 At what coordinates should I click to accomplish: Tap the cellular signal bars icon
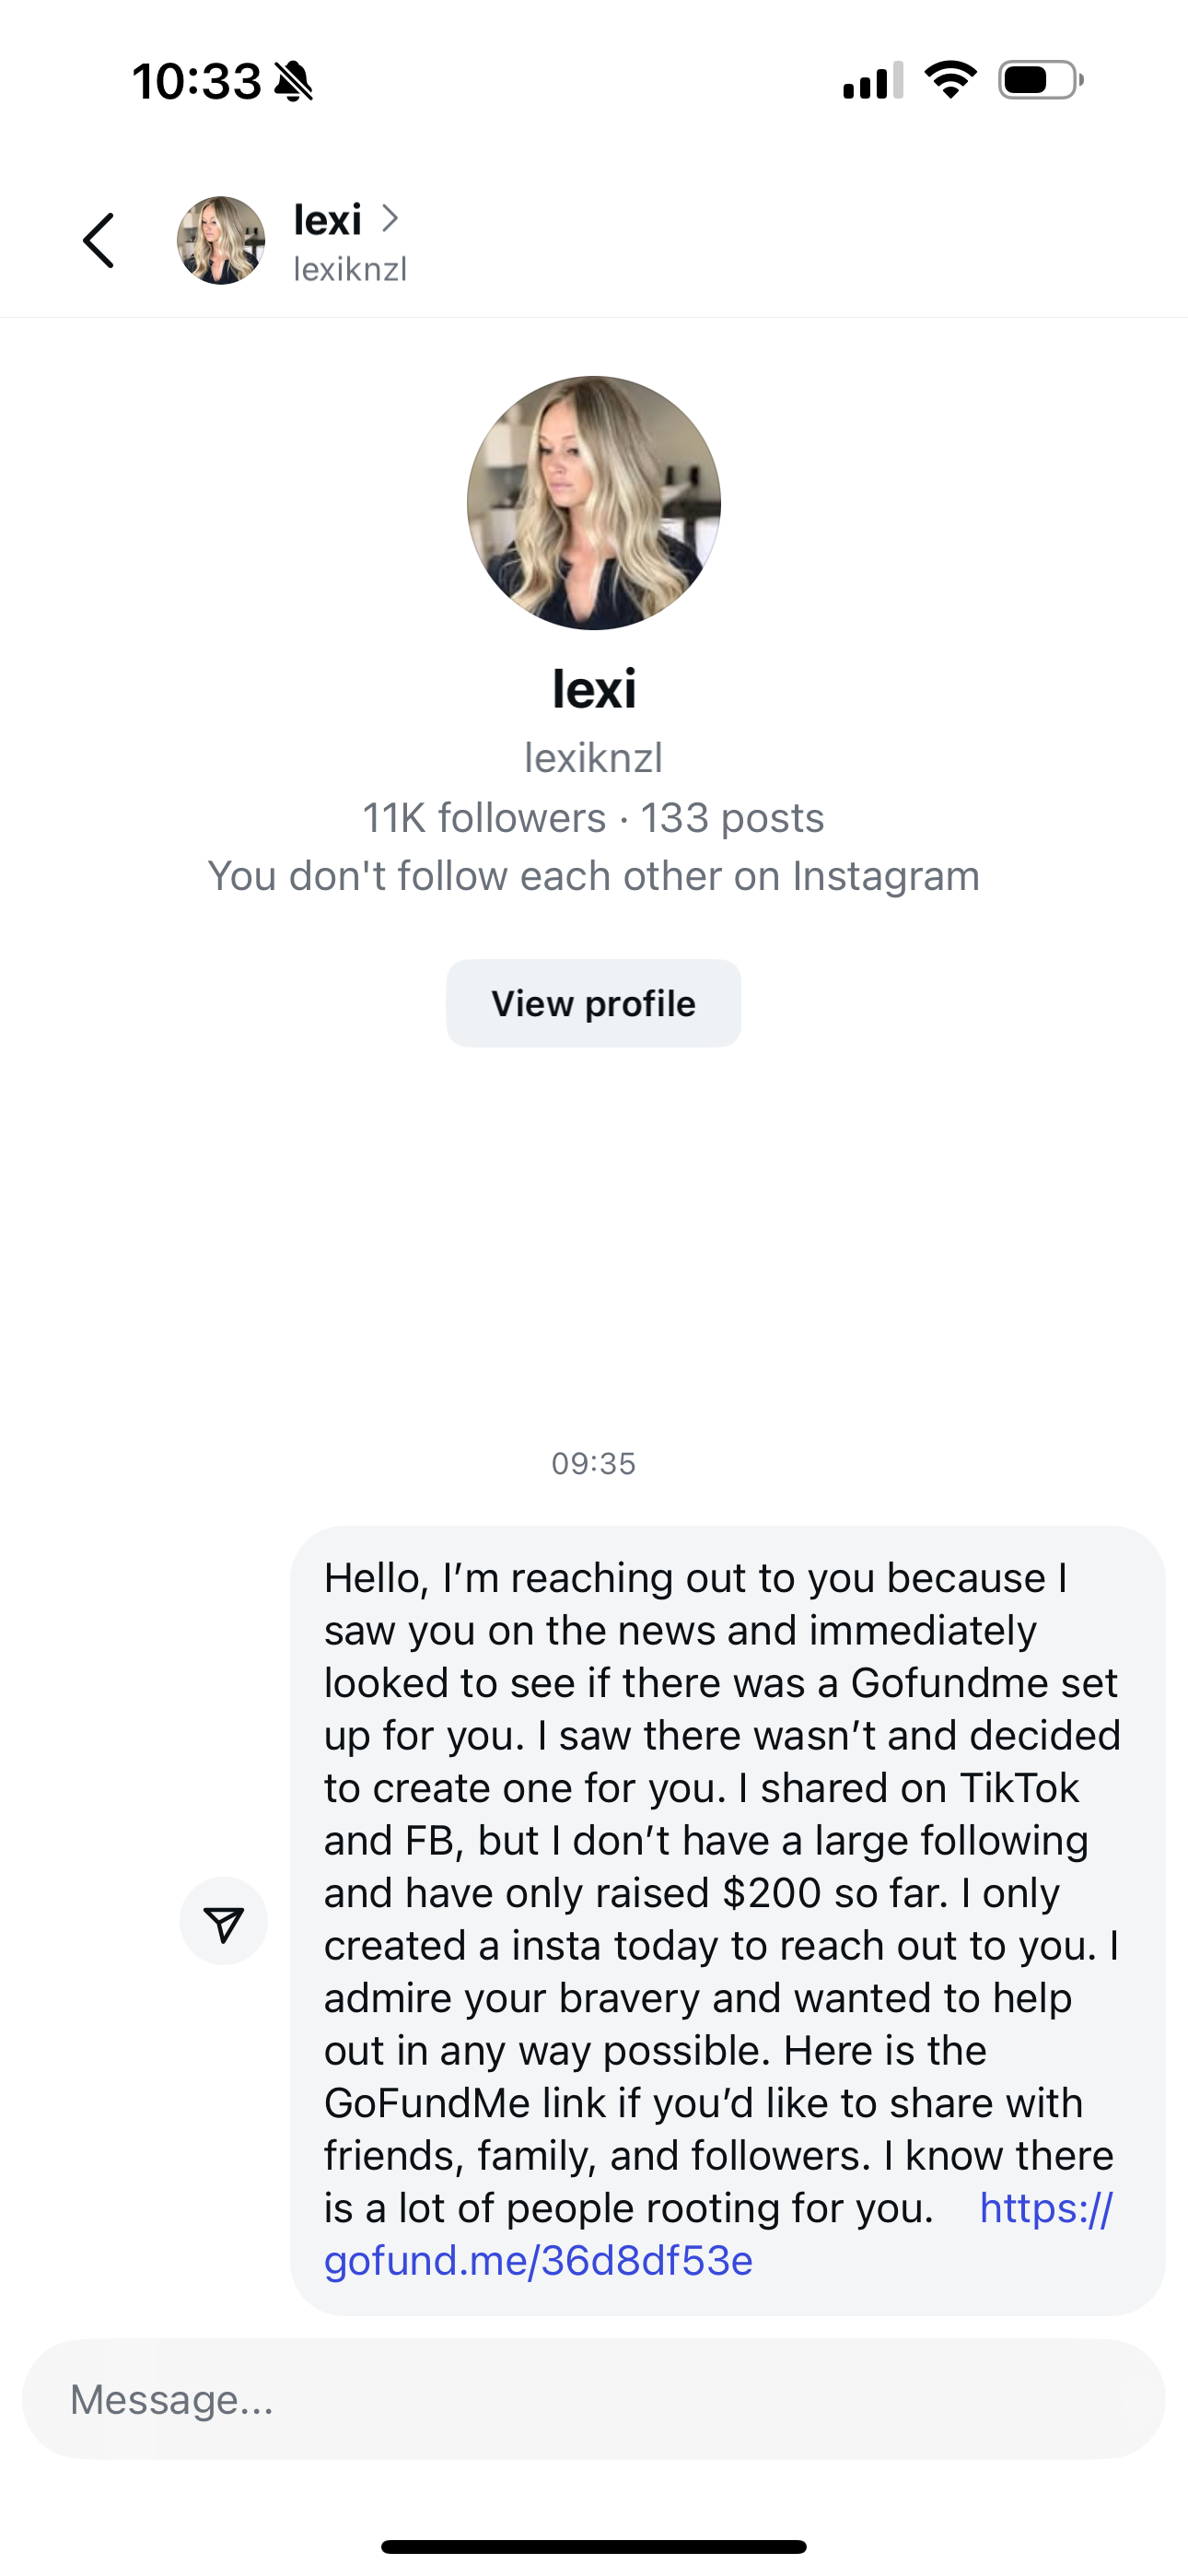pyautogui.click(x=873, y=81)
